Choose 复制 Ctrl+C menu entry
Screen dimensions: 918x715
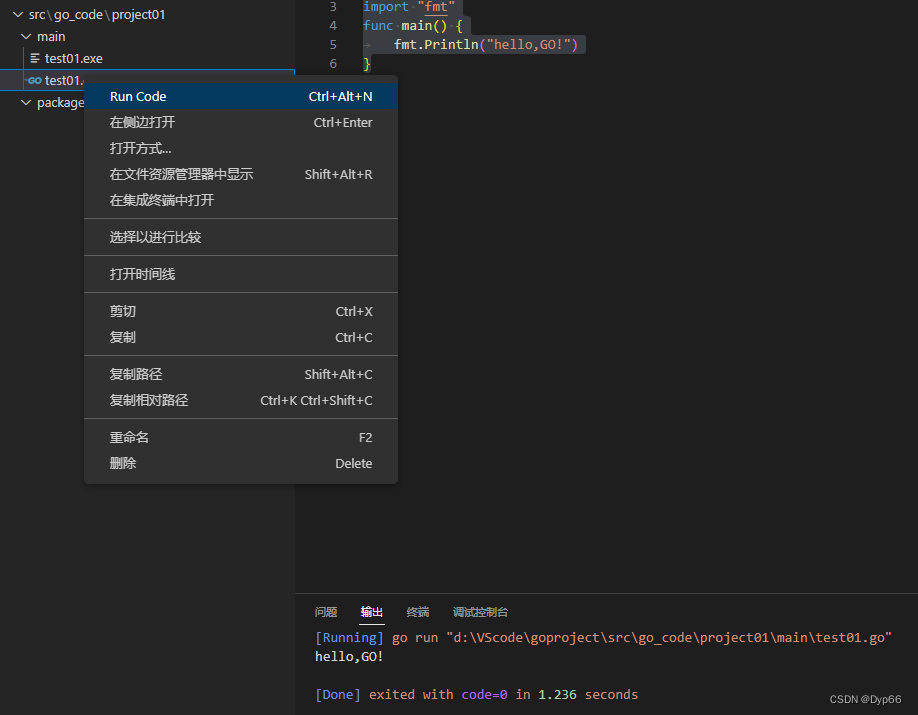click(x=241, y=337)
